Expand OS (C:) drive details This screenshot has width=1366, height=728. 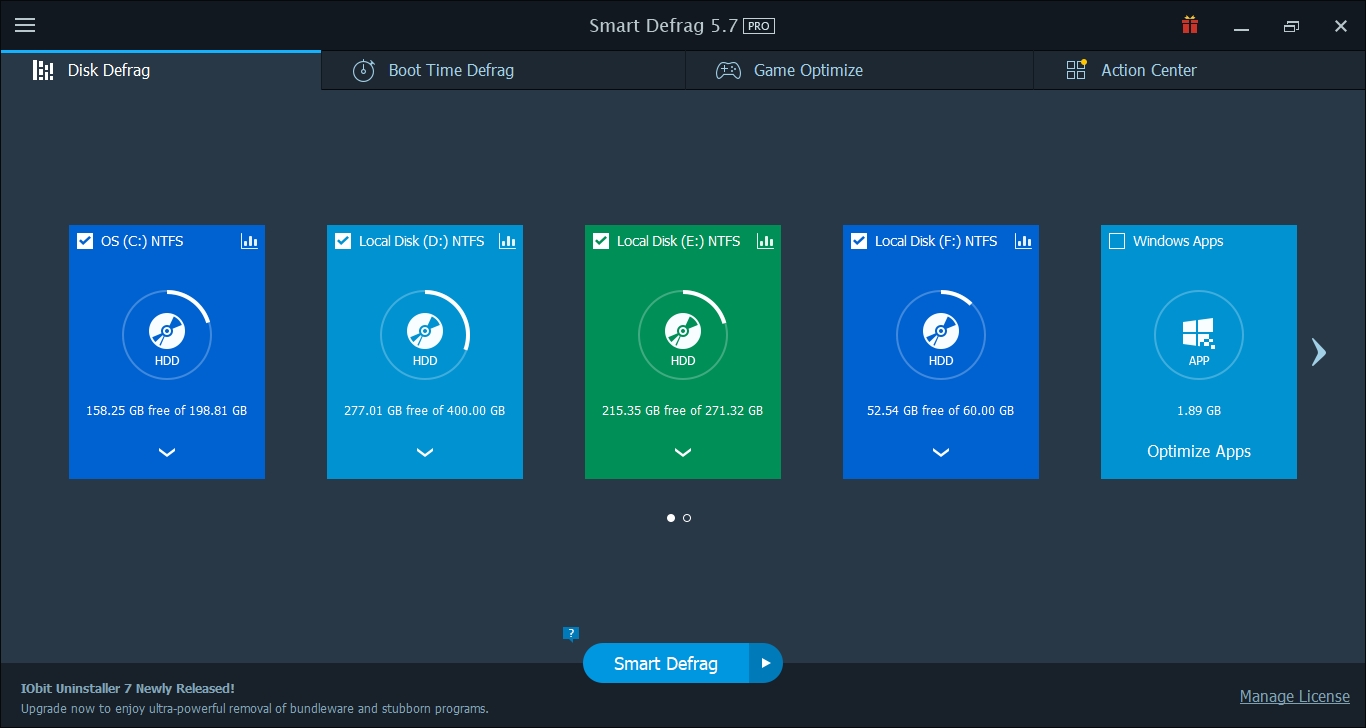[x=167, y=452]
